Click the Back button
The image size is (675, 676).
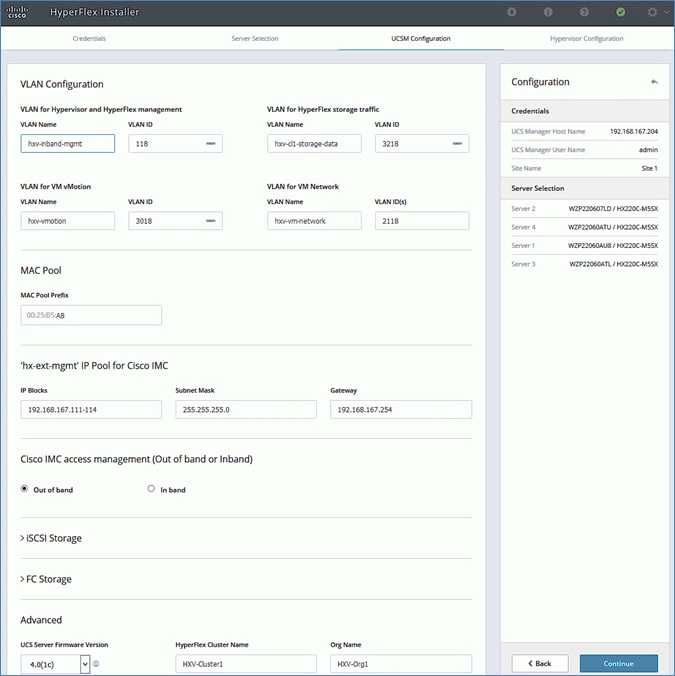pyautogui.click(x=540, y=663)
